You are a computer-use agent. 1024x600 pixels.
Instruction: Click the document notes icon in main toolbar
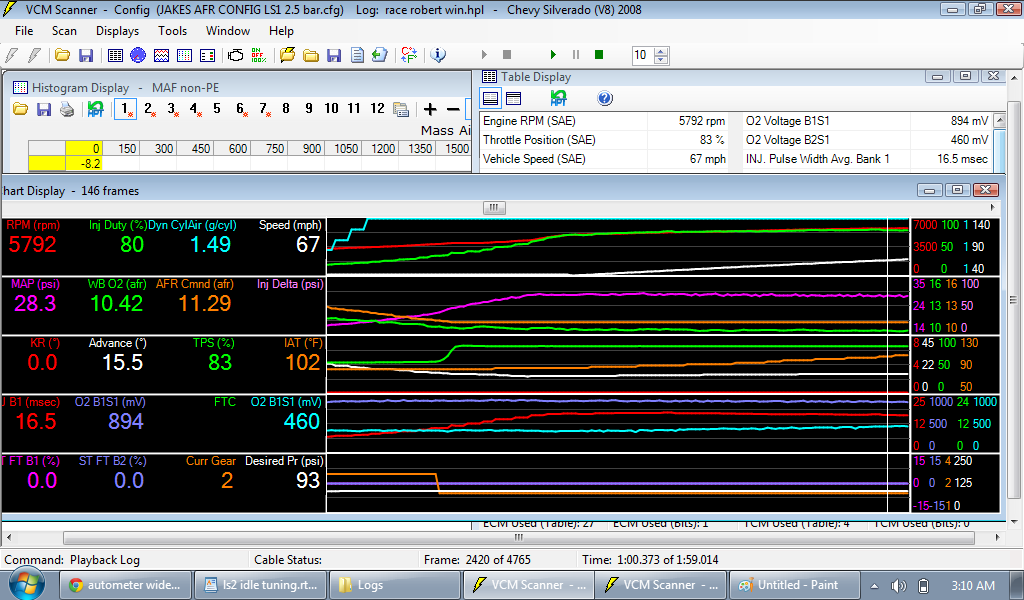[x=357, y=55]
